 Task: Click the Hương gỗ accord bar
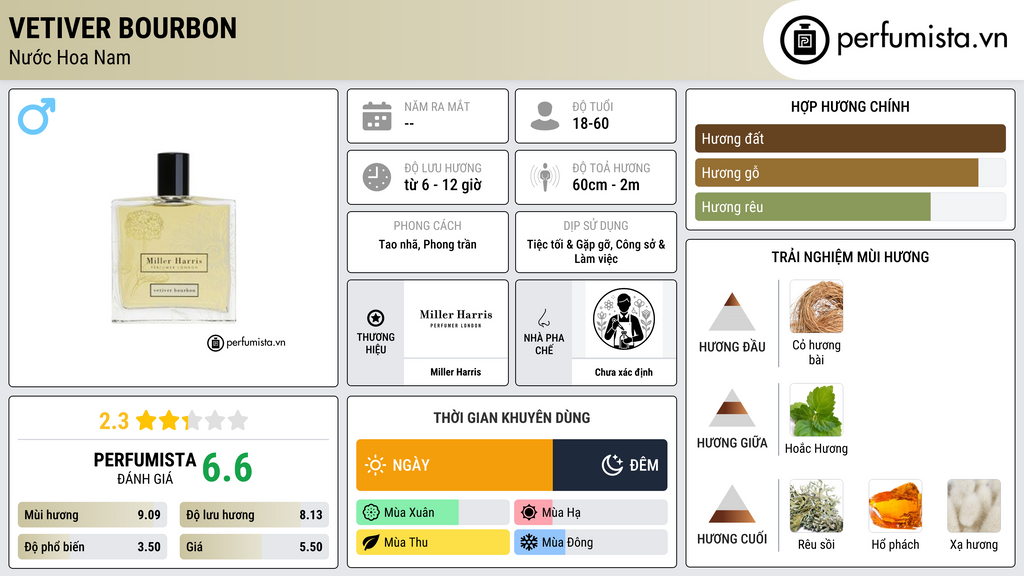[x=850, y=172]
